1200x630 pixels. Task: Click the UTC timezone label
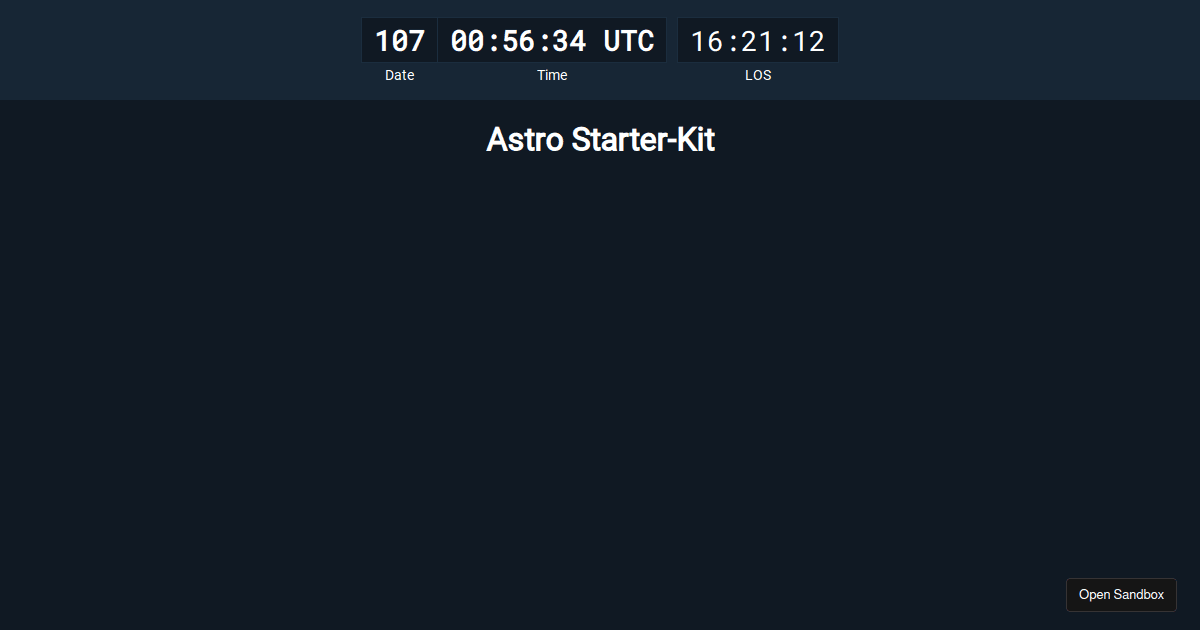coord(630,40)
